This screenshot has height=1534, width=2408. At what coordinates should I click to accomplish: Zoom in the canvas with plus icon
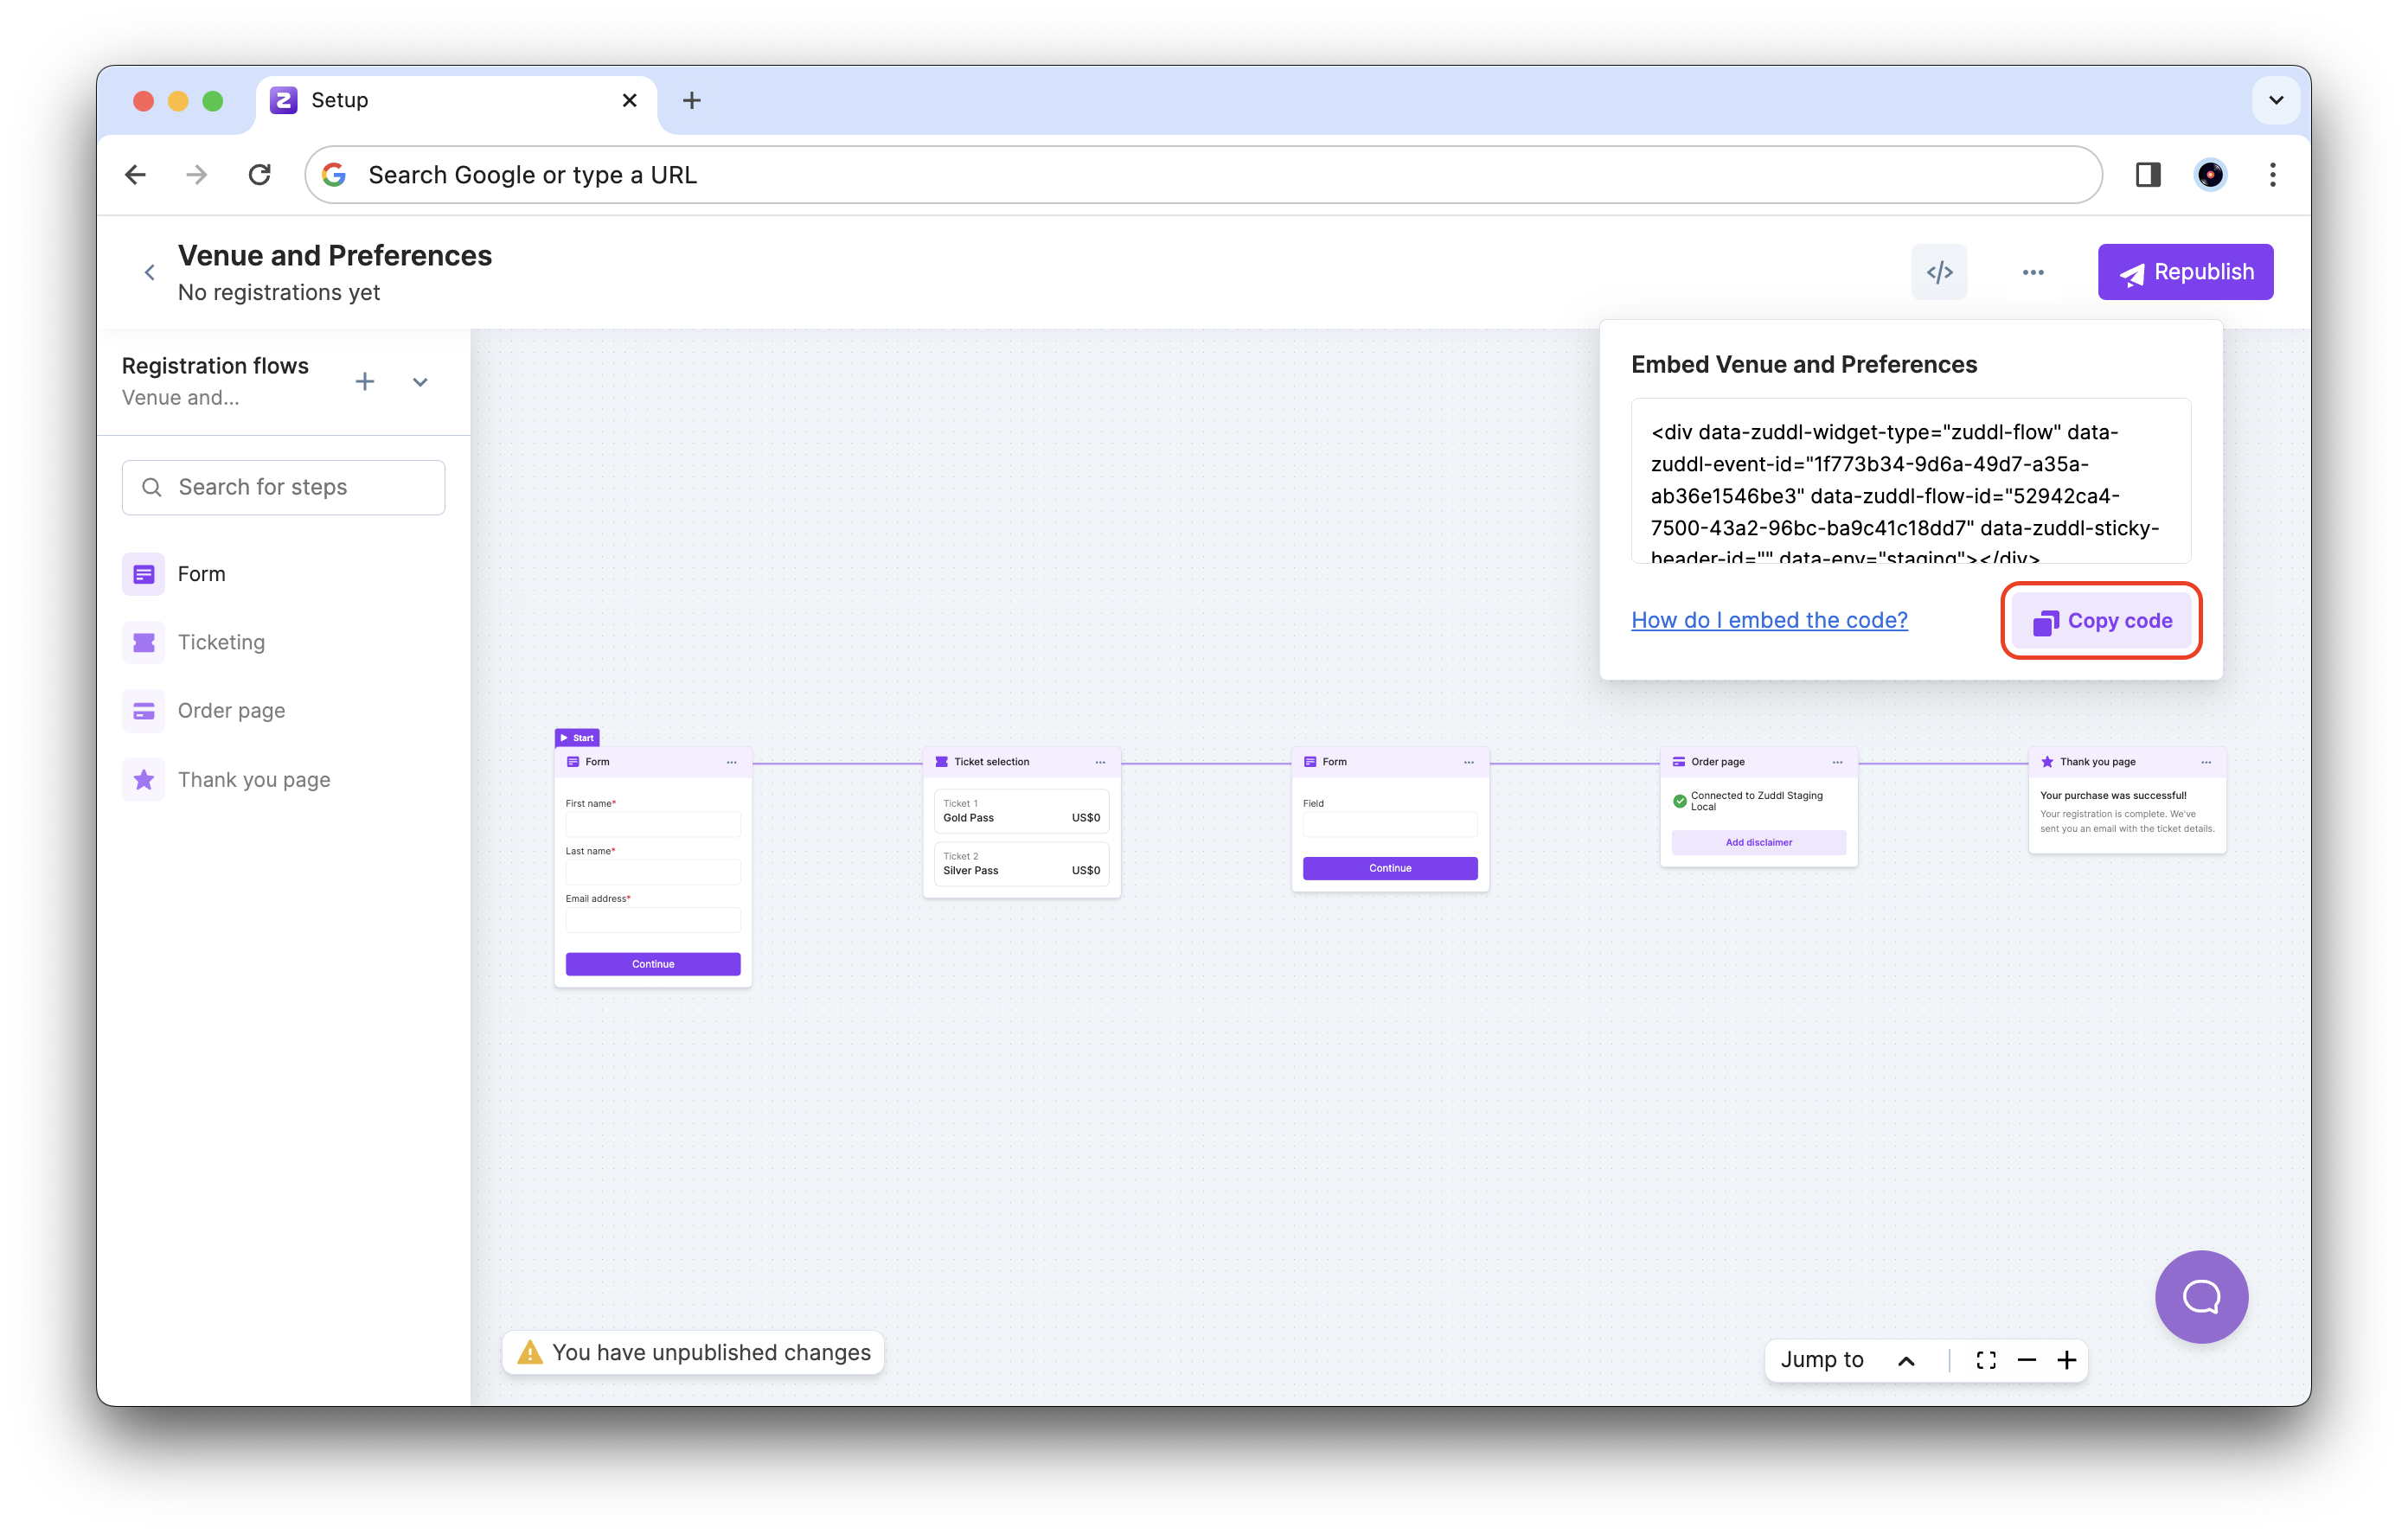click(x=2066, y=1360)
